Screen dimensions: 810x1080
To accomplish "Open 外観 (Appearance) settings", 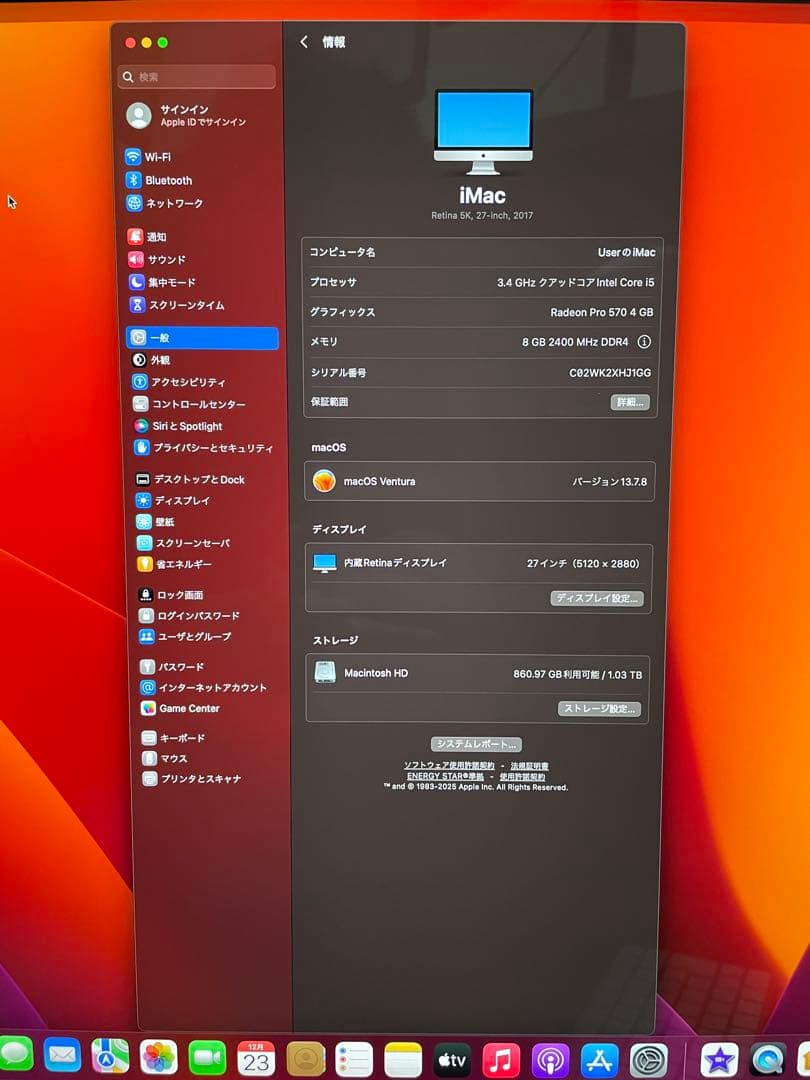I will [162, 359].
